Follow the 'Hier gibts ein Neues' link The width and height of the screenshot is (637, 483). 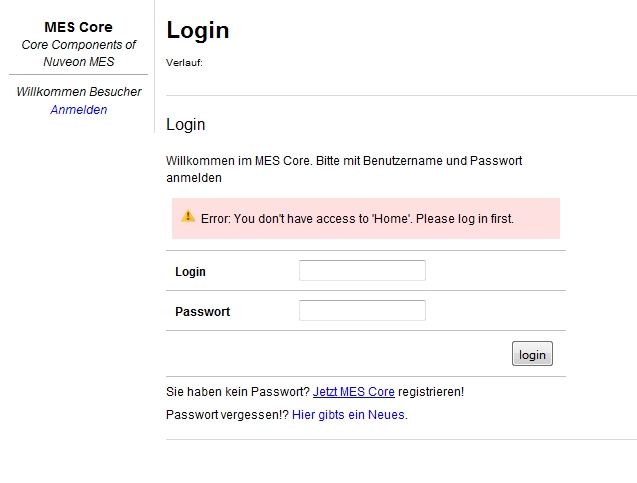349,414
